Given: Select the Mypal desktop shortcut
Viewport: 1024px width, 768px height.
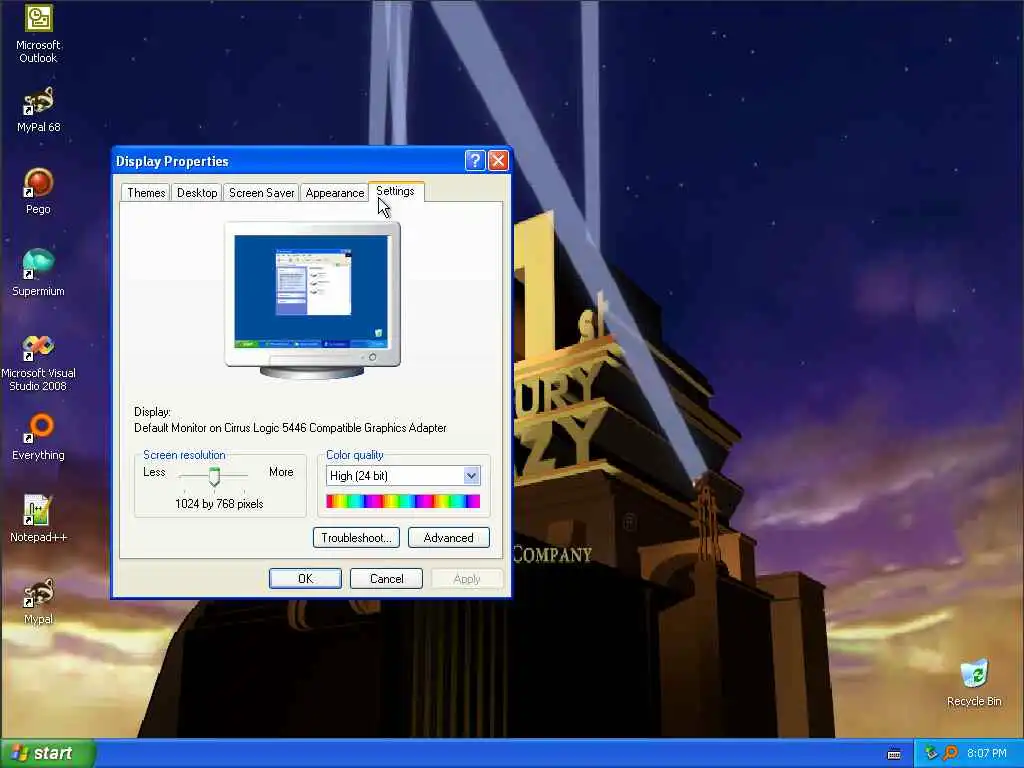Looking at the screenshot, I should tap(38, 601).
